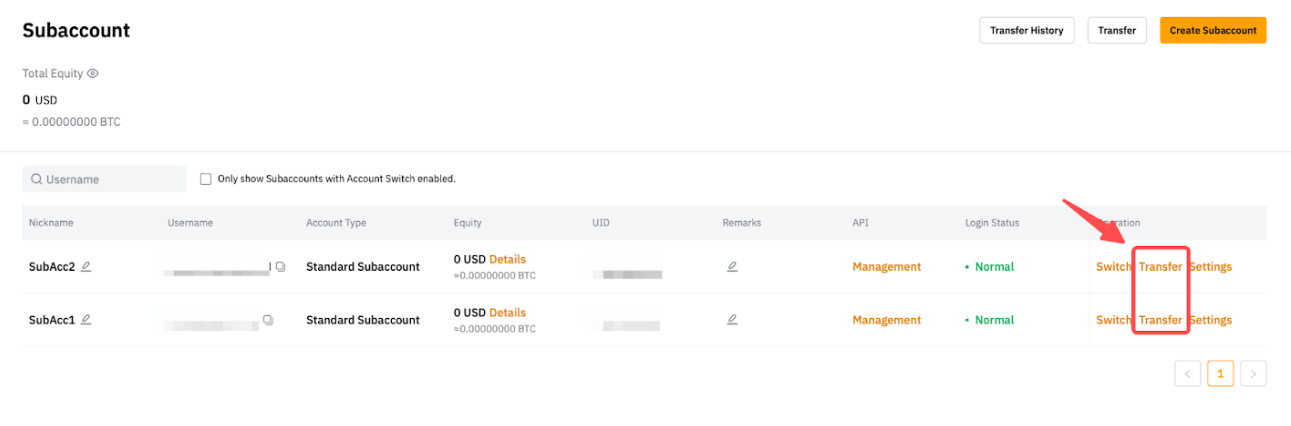1291x426 pixels.
Task: Go to next page arrow
Action: pyautogui.click(x=1253, y=374)
